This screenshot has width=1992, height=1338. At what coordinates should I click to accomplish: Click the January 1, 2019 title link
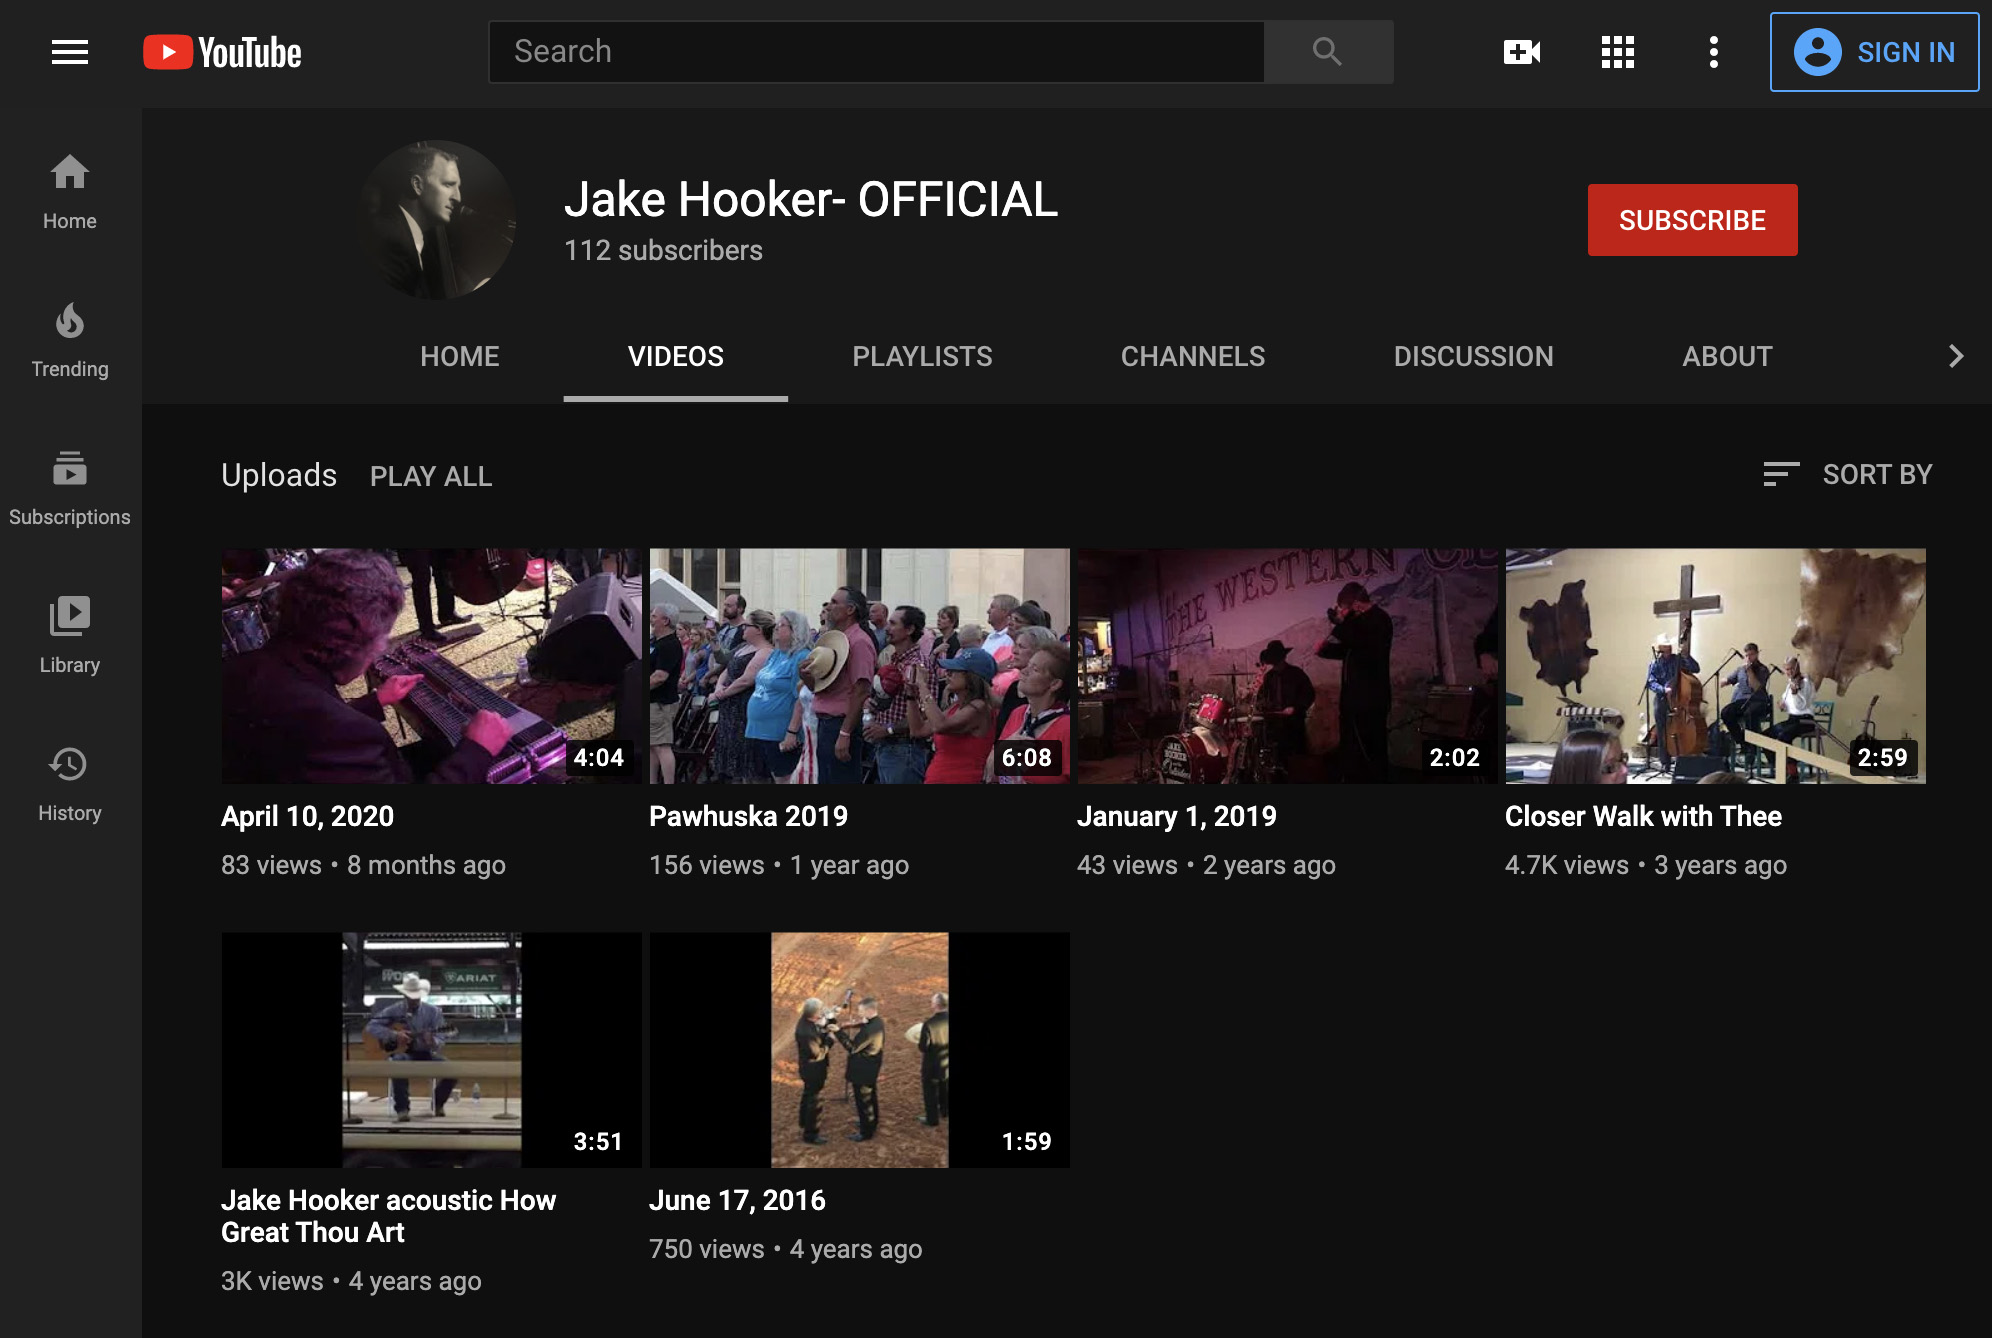click(x=1176, y=816)
